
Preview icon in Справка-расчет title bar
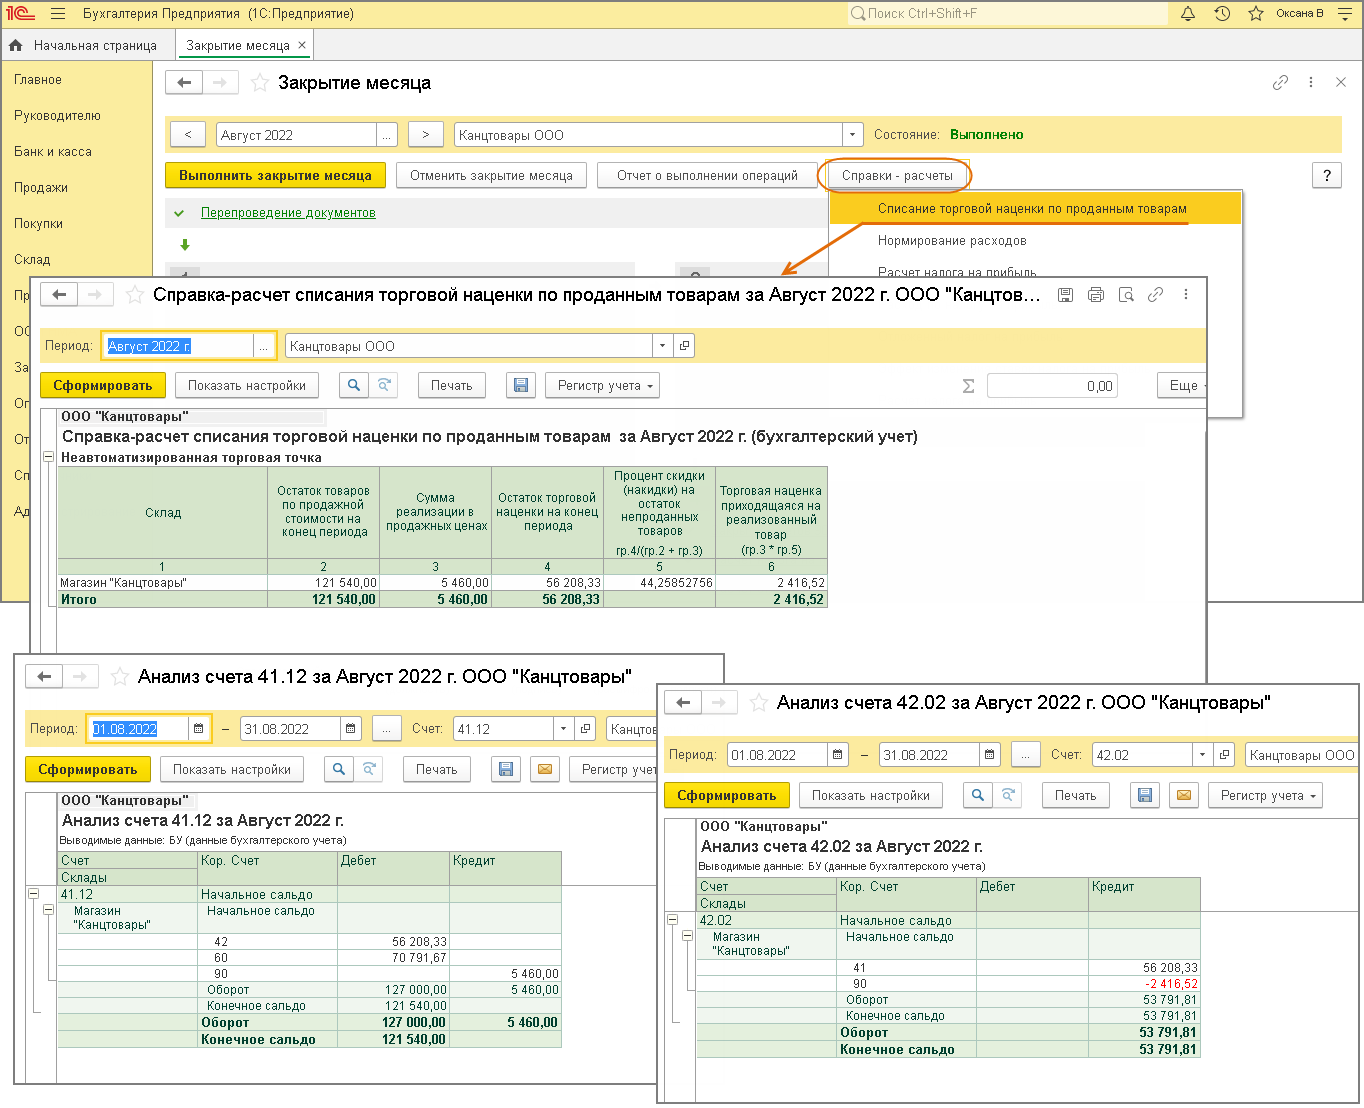coord(1126,295)
